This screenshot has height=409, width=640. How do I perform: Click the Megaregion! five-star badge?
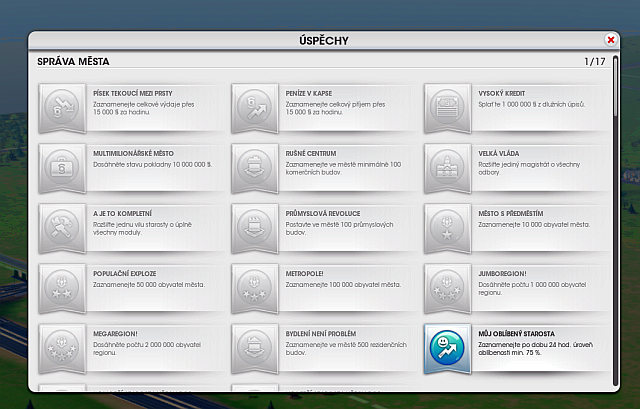(62, 348)
